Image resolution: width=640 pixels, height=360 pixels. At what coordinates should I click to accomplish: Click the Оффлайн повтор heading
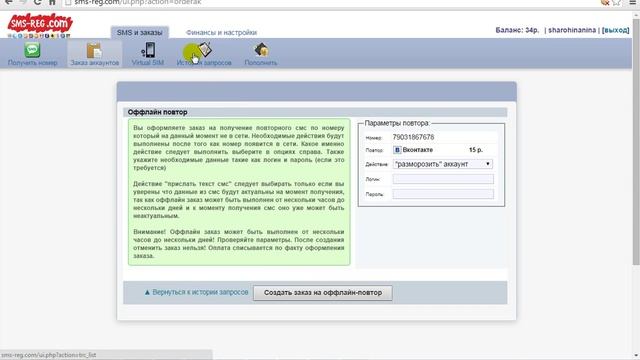point(158,112)
